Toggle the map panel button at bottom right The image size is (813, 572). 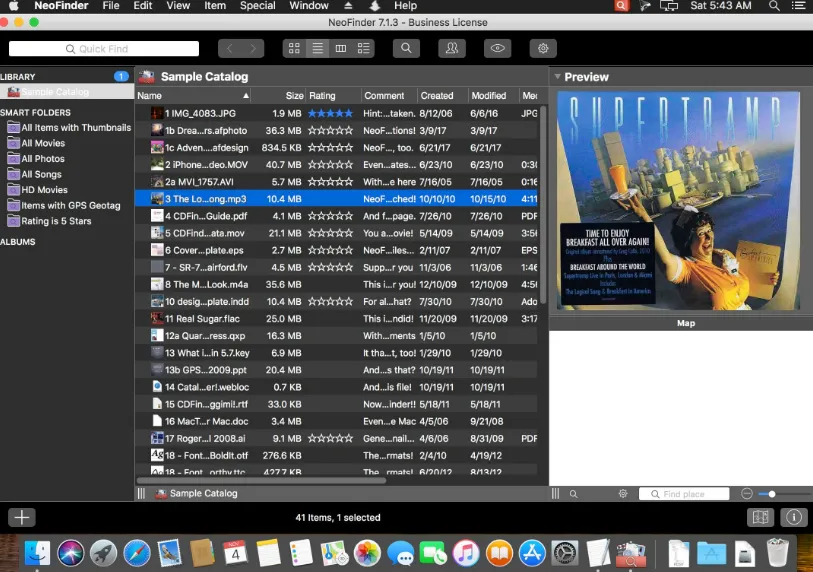pyautogui.click(x=760, y=517)
